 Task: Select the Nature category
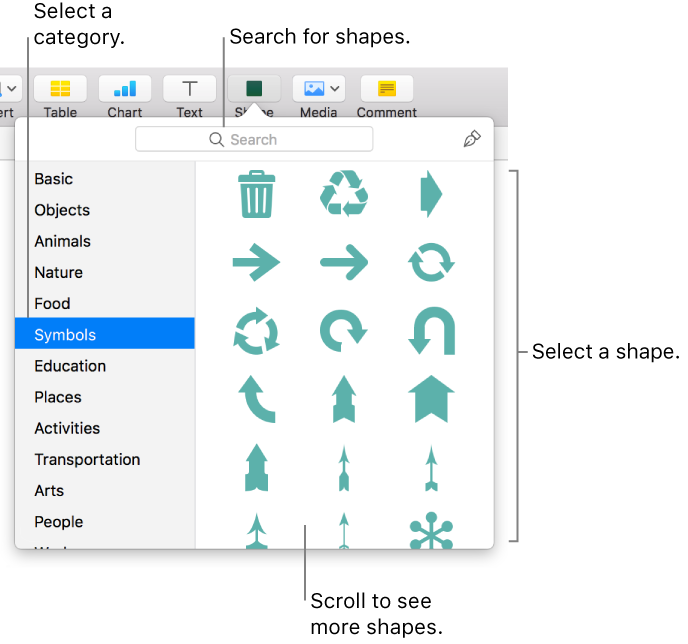(x=105, y=272)
